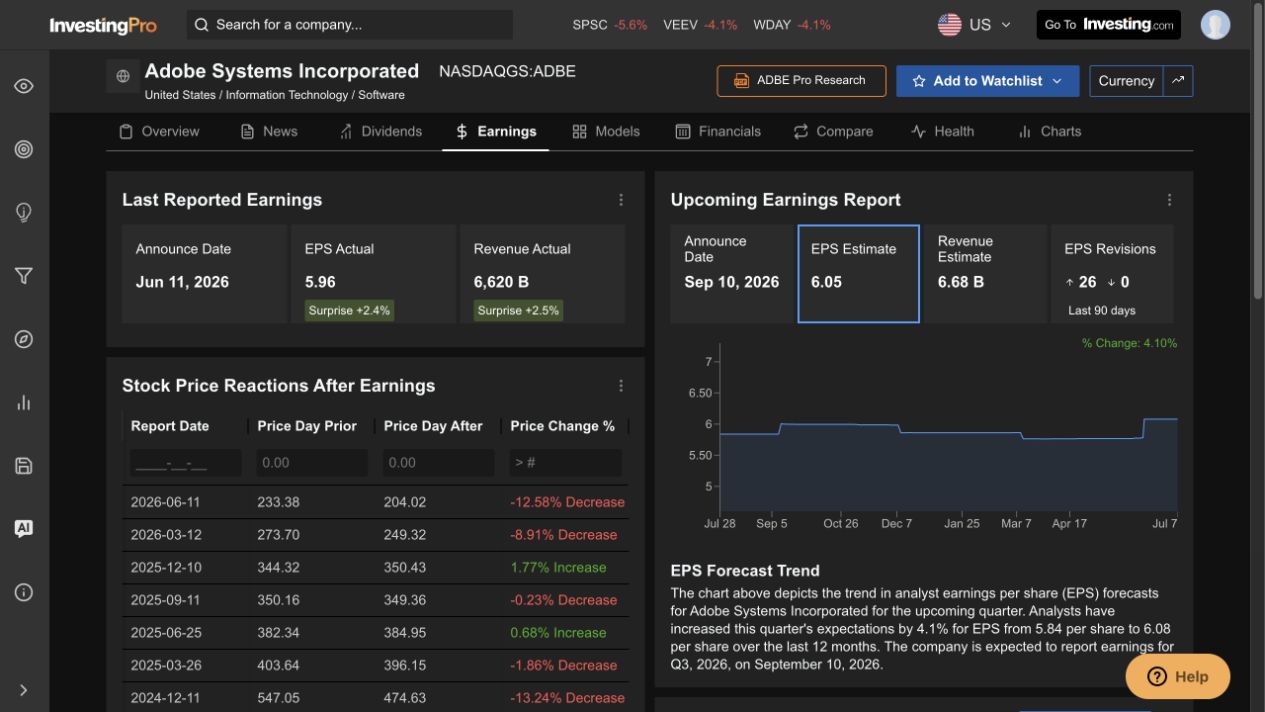Search for a company field
Screen dimensions: 1265x712
(x=350, y=25)
